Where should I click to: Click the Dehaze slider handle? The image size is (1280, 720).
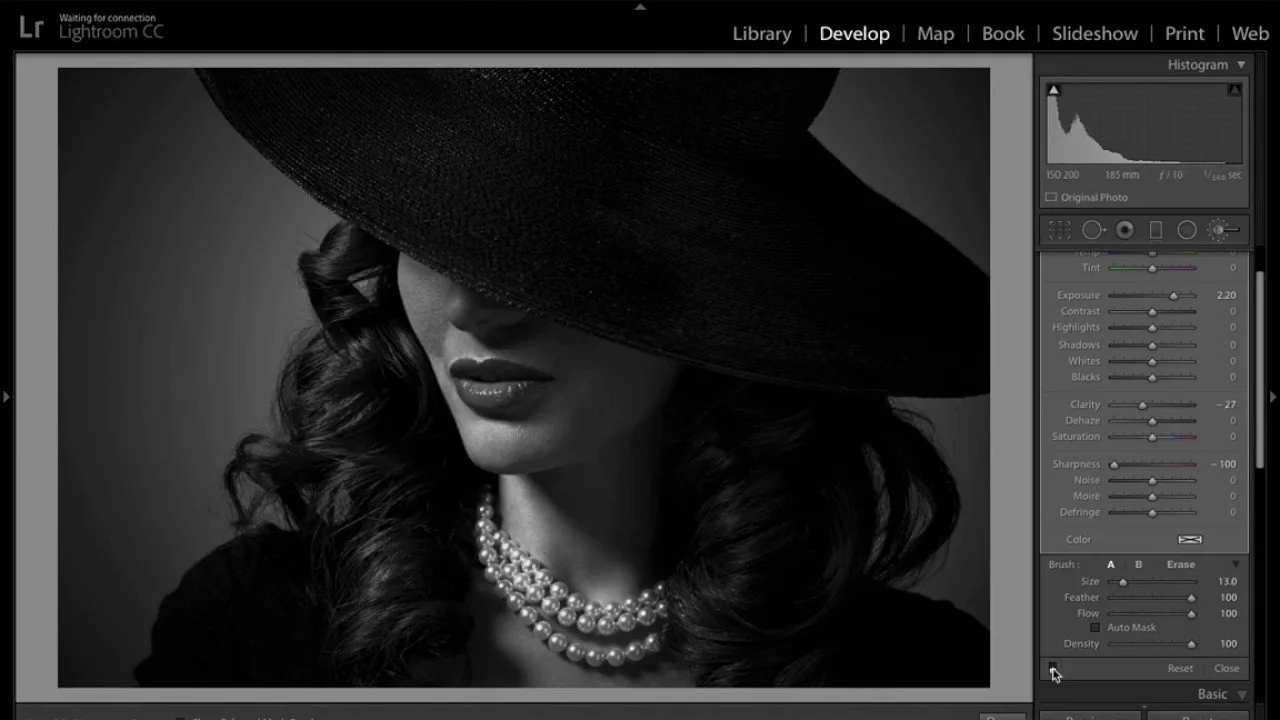(1152, 421)
